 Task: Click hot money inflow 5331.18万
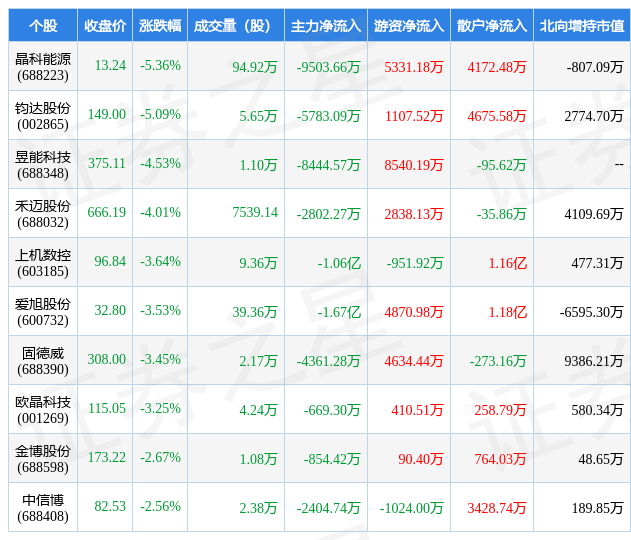(x=414, y=67)
